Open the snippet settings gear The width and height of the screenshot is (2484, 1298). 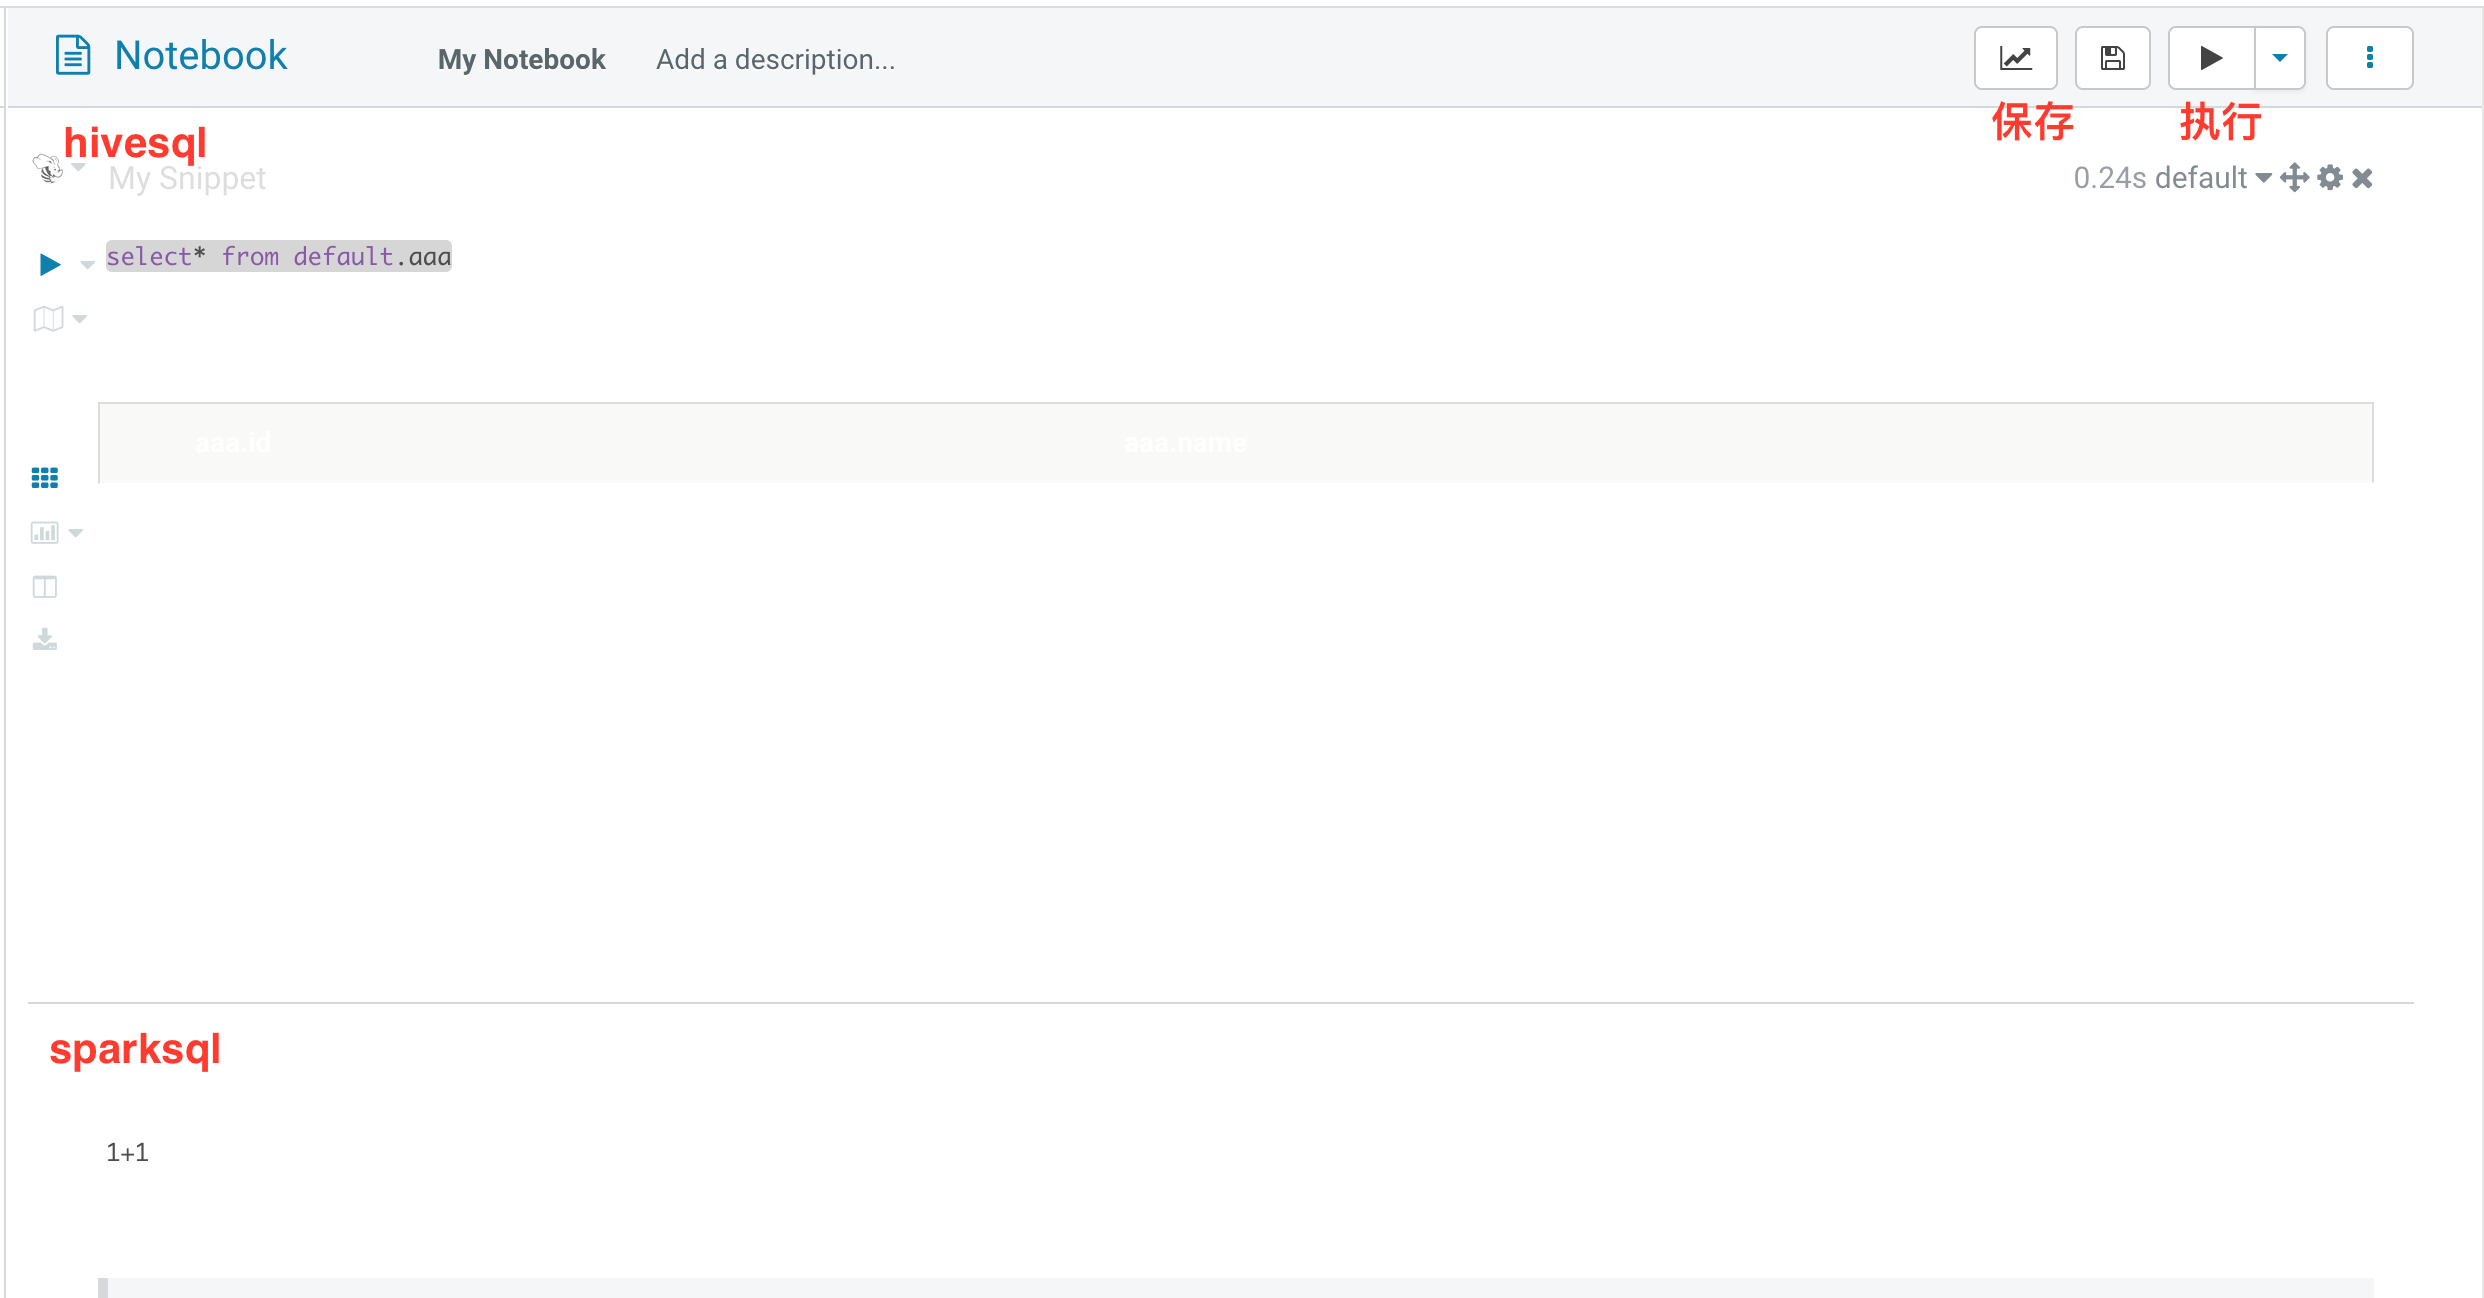coord(2329,177)
